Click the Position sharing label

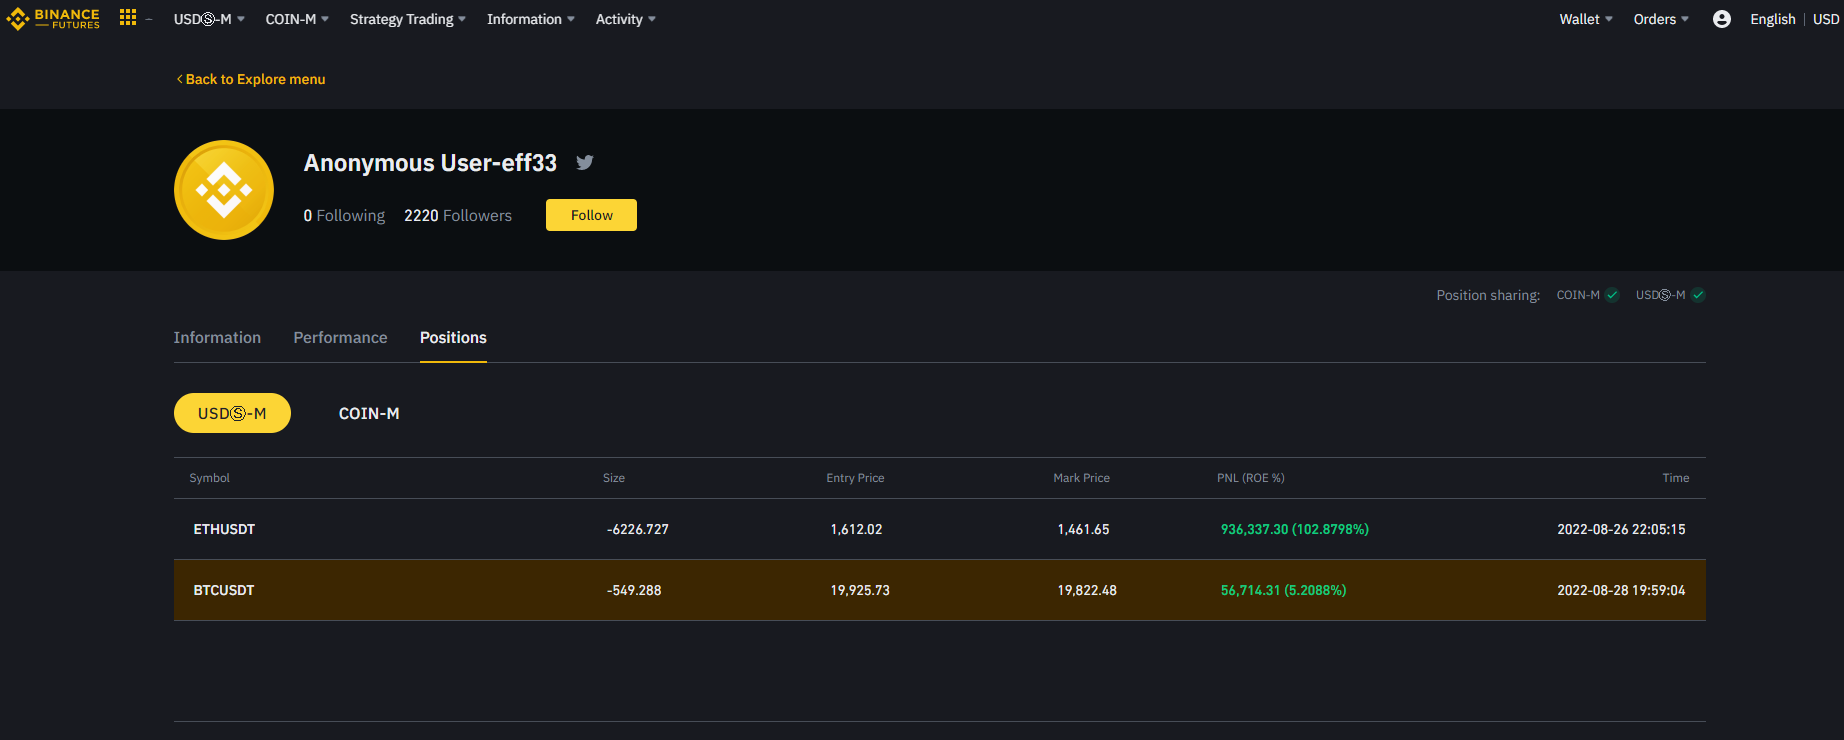tap(1488, 295)
